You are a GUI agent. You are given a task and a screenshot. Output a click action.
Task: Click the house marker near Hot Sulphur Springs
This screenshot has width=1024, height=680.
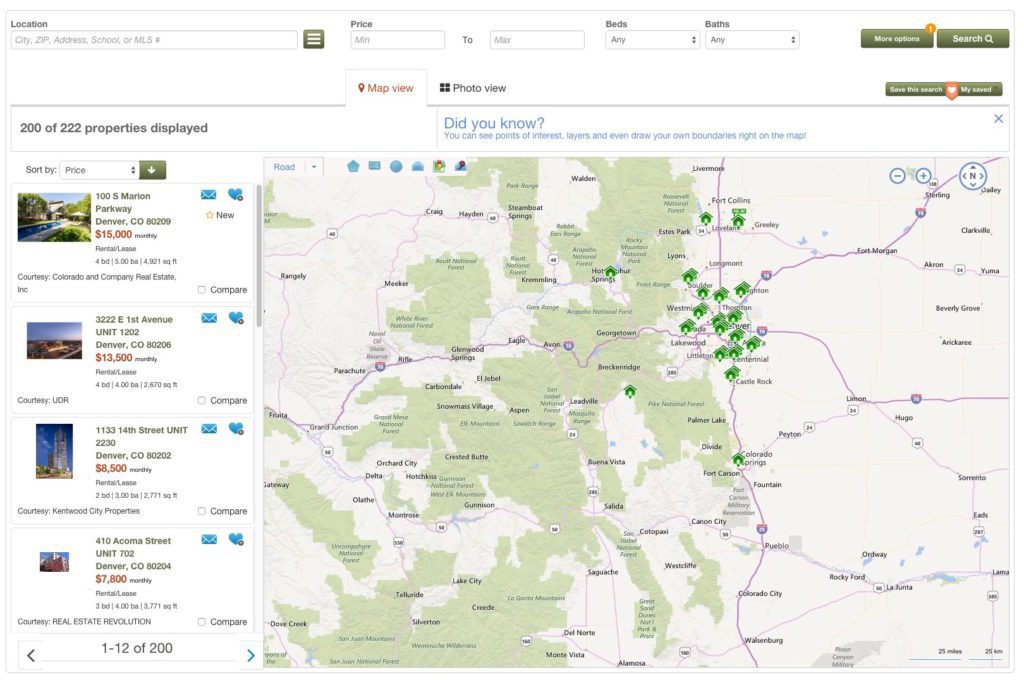coord(610,272)
